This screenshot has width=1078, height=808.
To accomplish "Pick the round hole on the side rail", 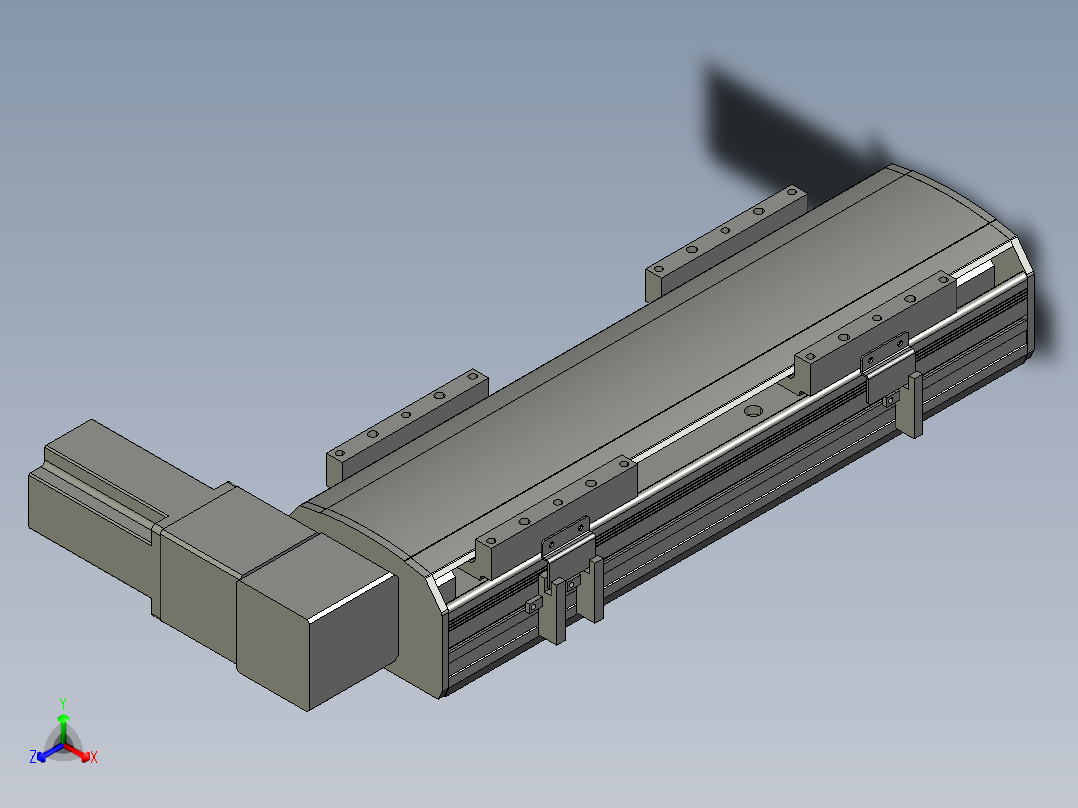I will (x=754, y=411).
